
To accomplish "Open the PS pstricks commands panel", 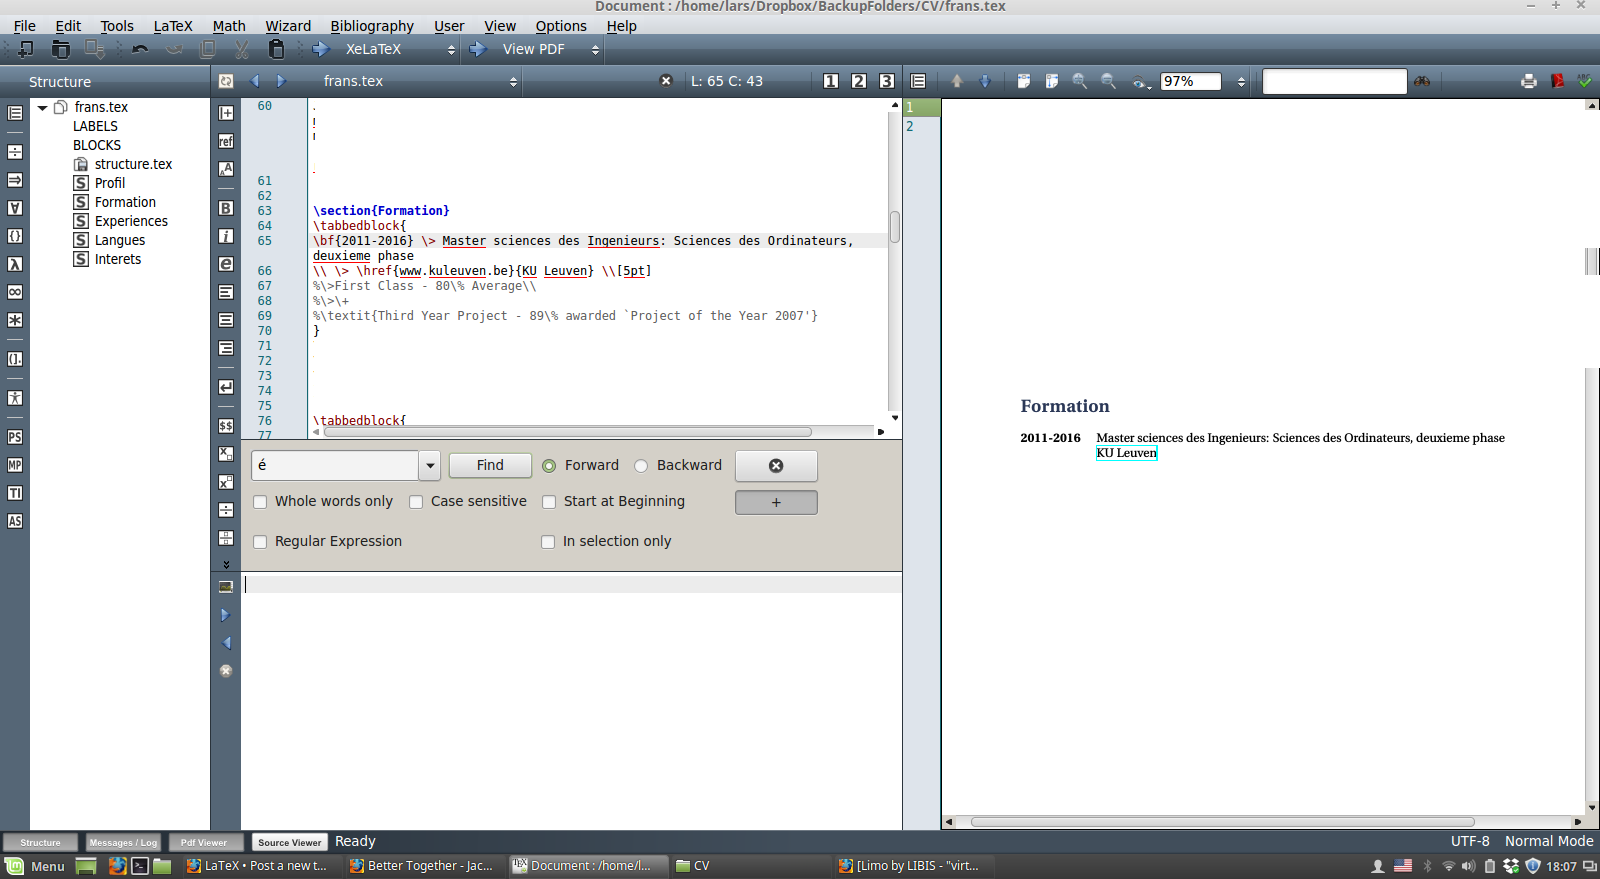I will [x=15, y=437].
